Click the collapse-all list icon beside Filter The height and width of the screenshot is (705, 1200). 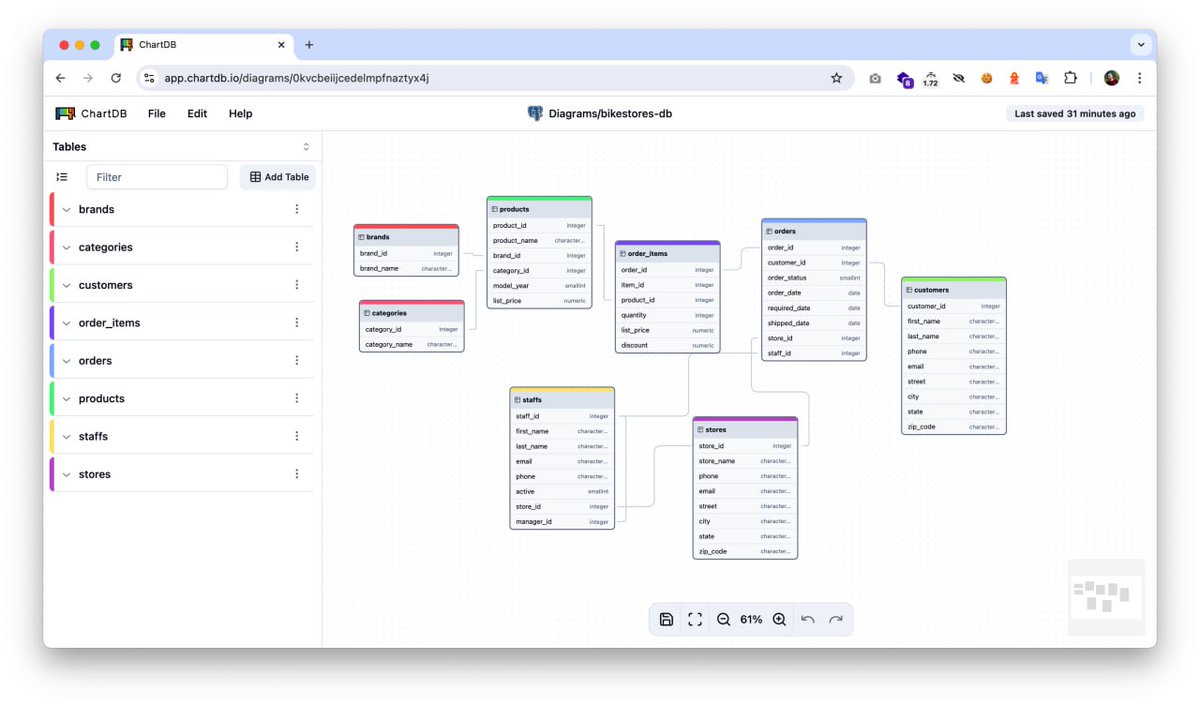pos(62,177)
